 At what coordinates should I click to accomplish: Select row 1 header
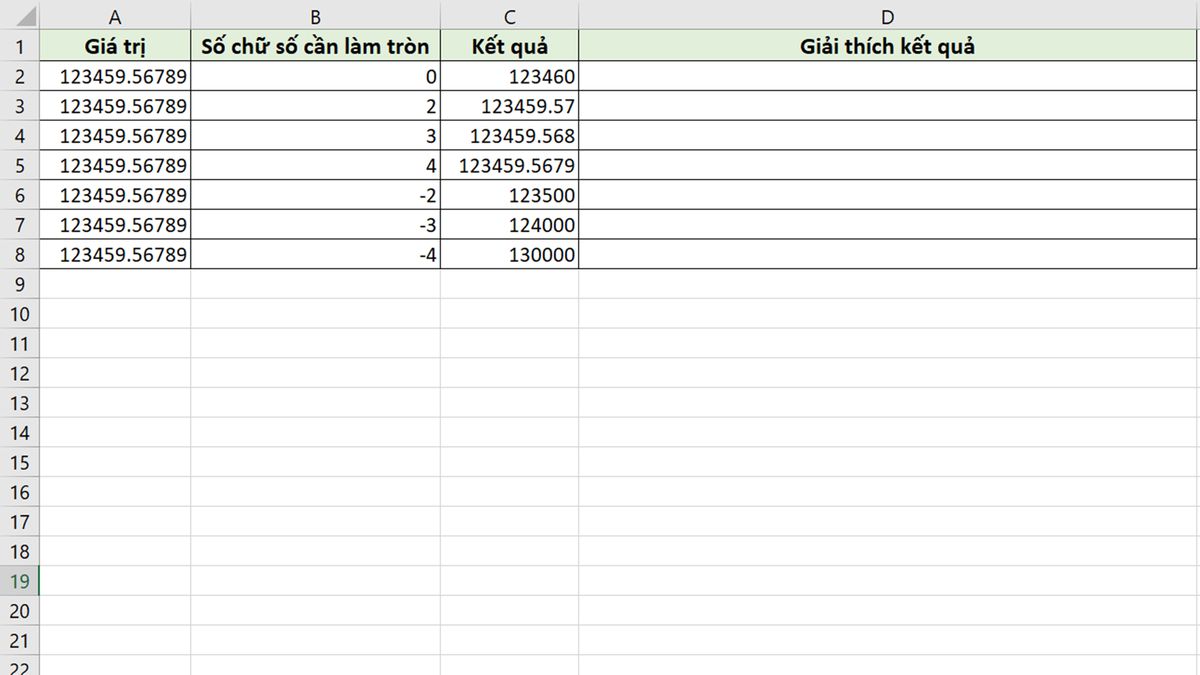pyautogui.click(x=20, y=46)
